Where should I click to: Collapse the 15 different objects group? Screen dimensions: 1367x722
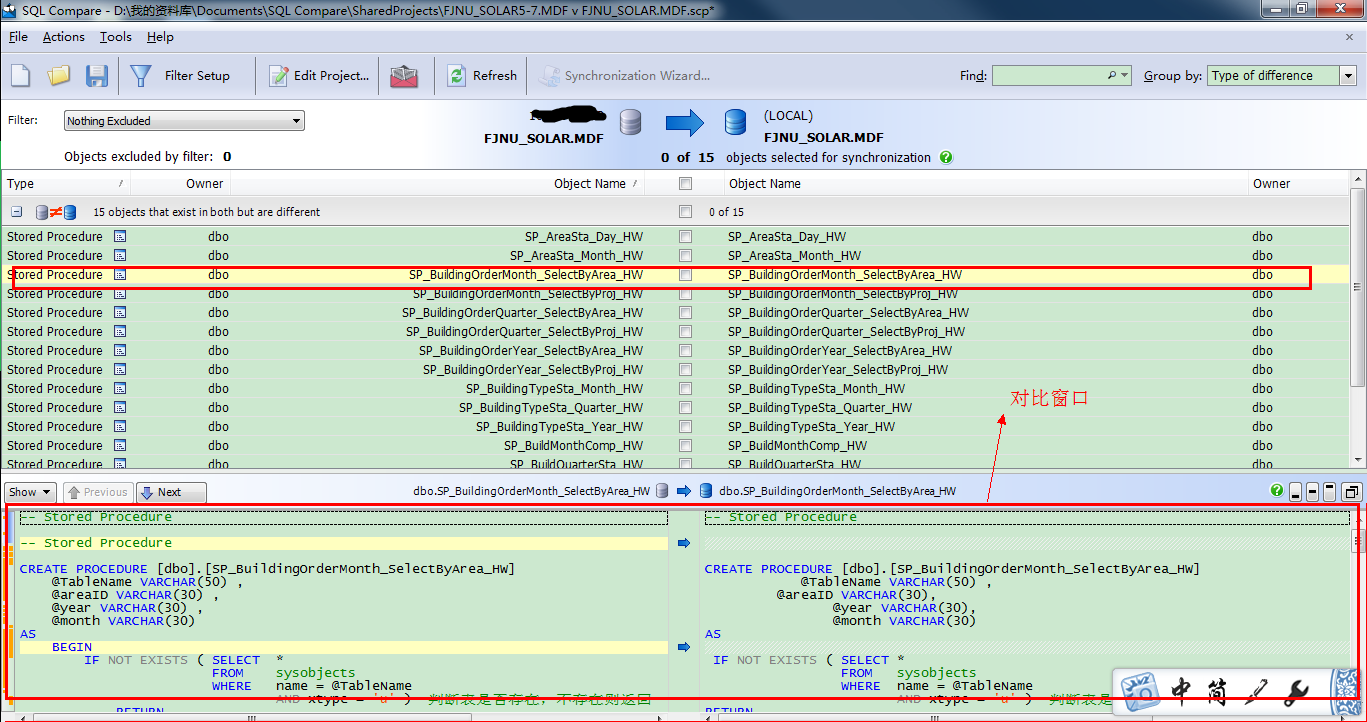17,212
